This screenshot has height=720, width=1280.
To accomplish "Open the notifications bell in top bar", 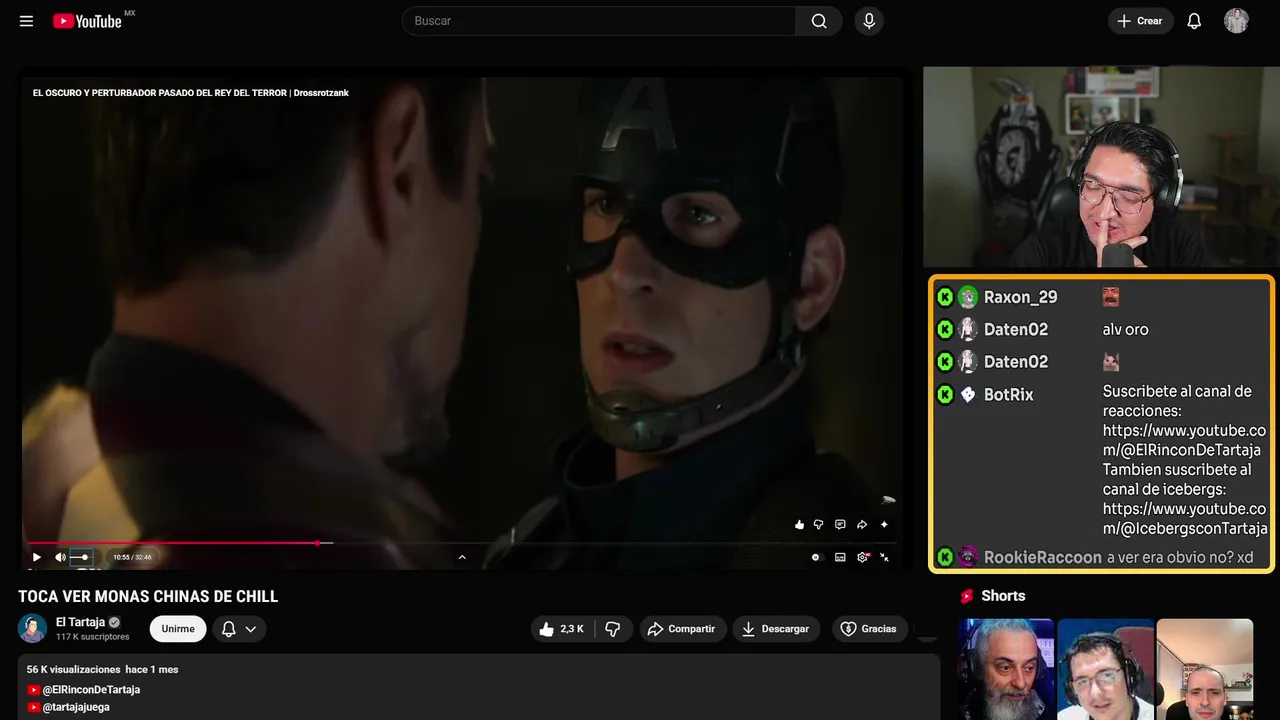I will (x=1194, y=21).
